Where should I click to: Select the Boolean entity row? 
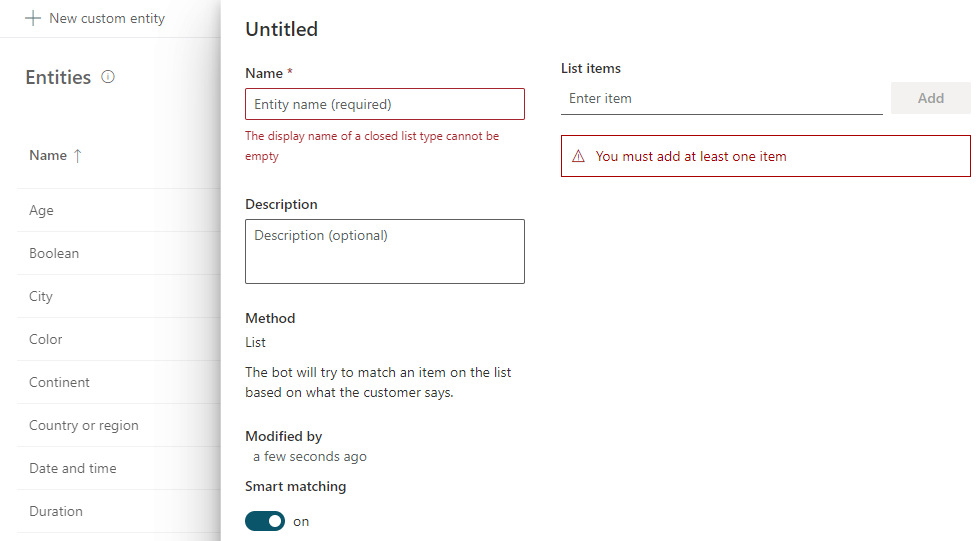point(119,254)
